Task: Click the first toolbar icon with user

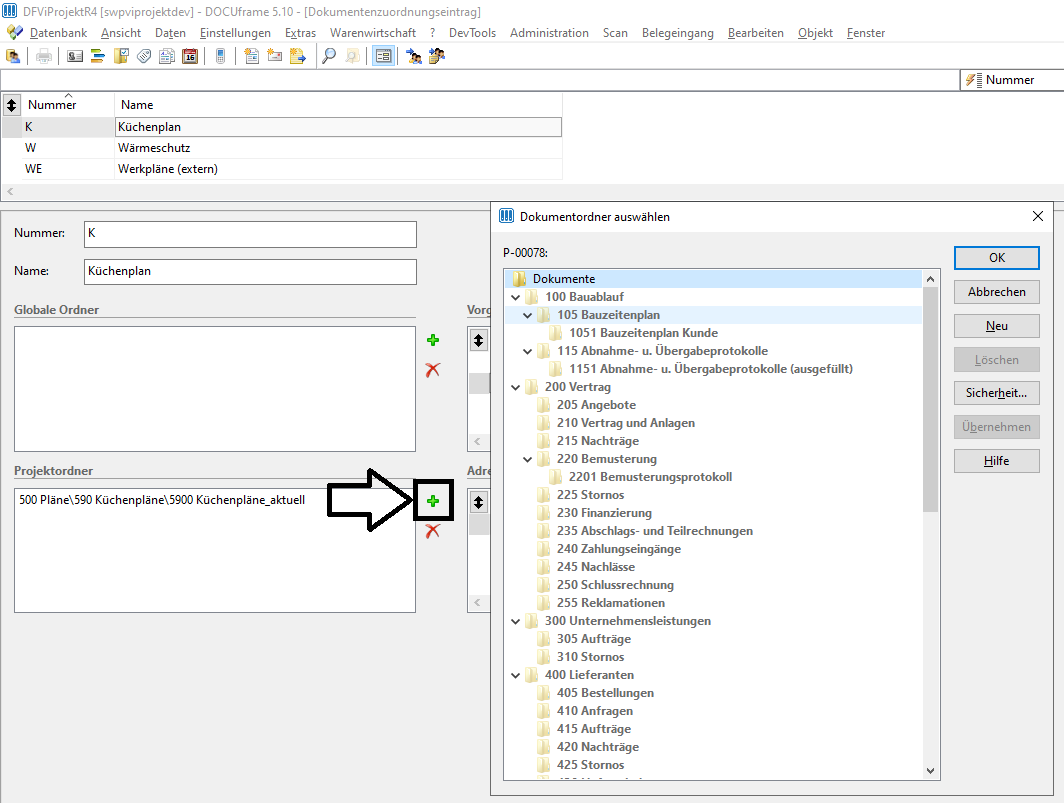Action: click(x=13, y=56)
